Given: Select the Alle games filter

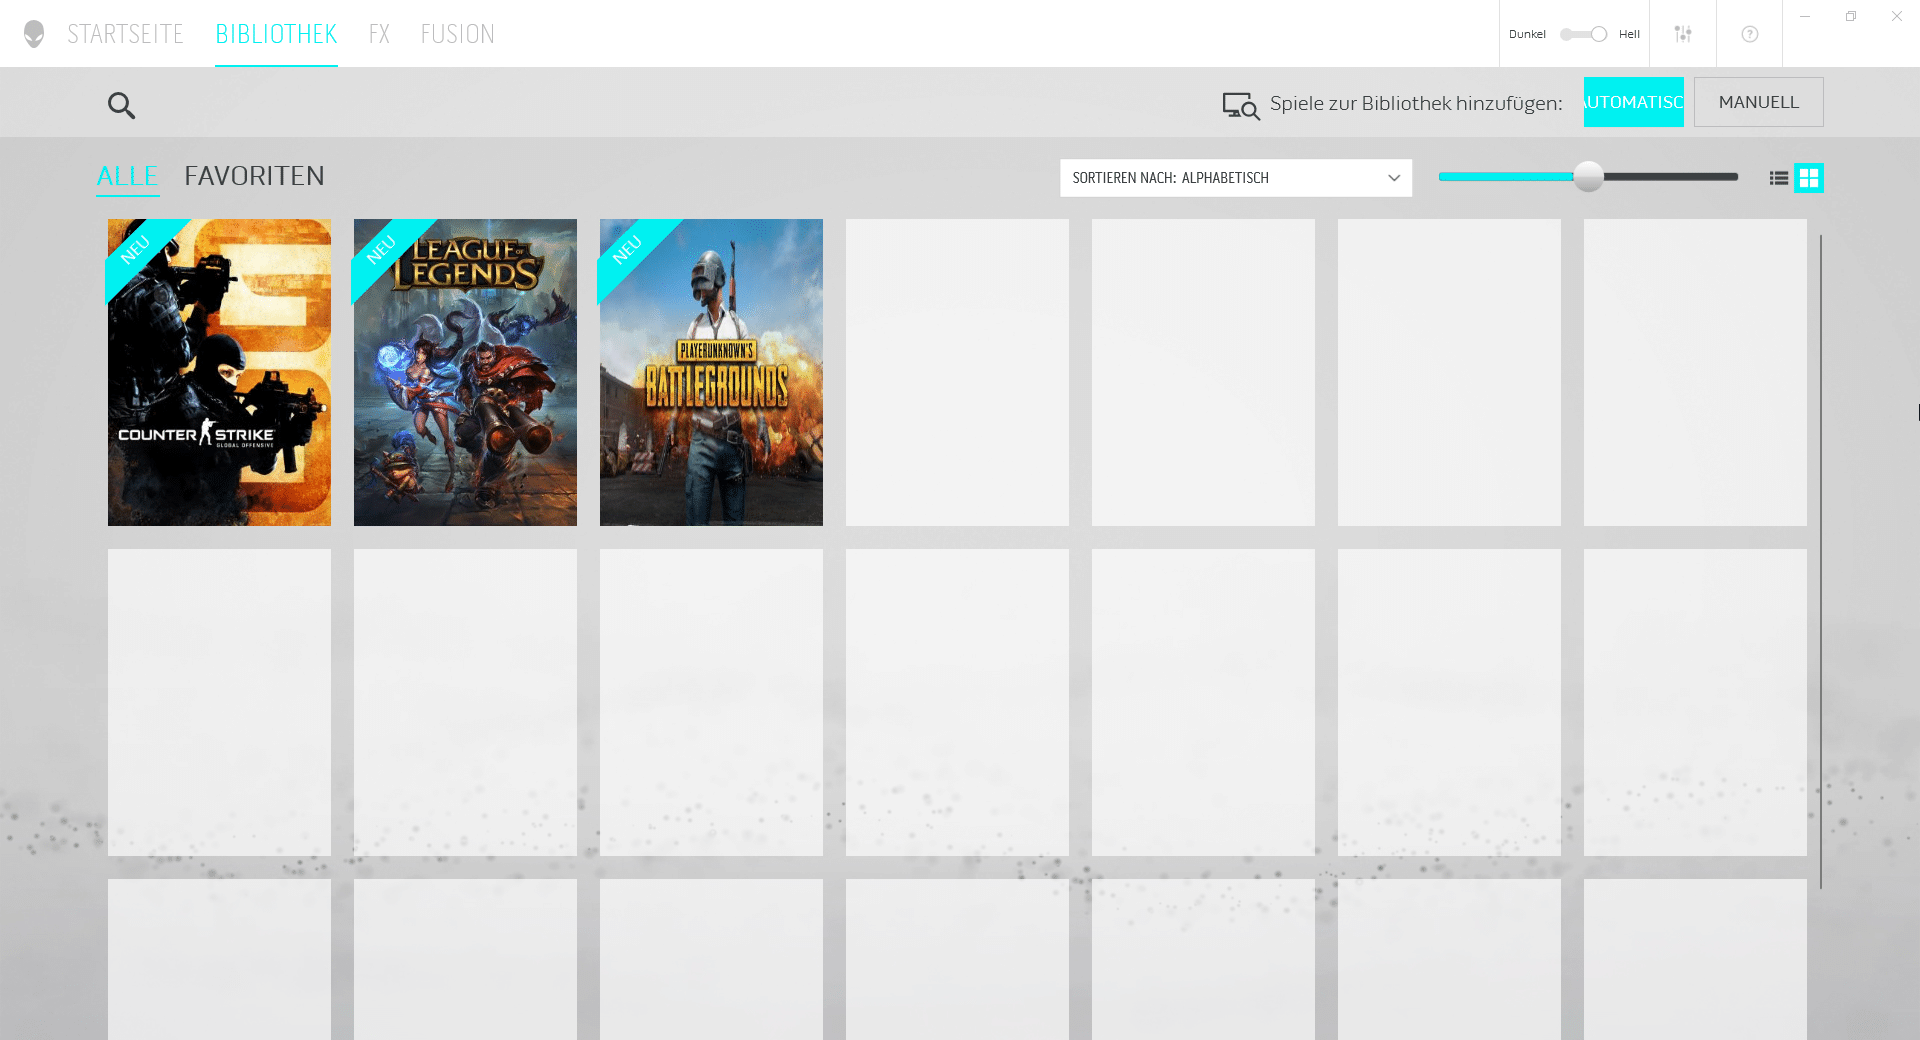Looking at the screenshot, I should [127, 176].
